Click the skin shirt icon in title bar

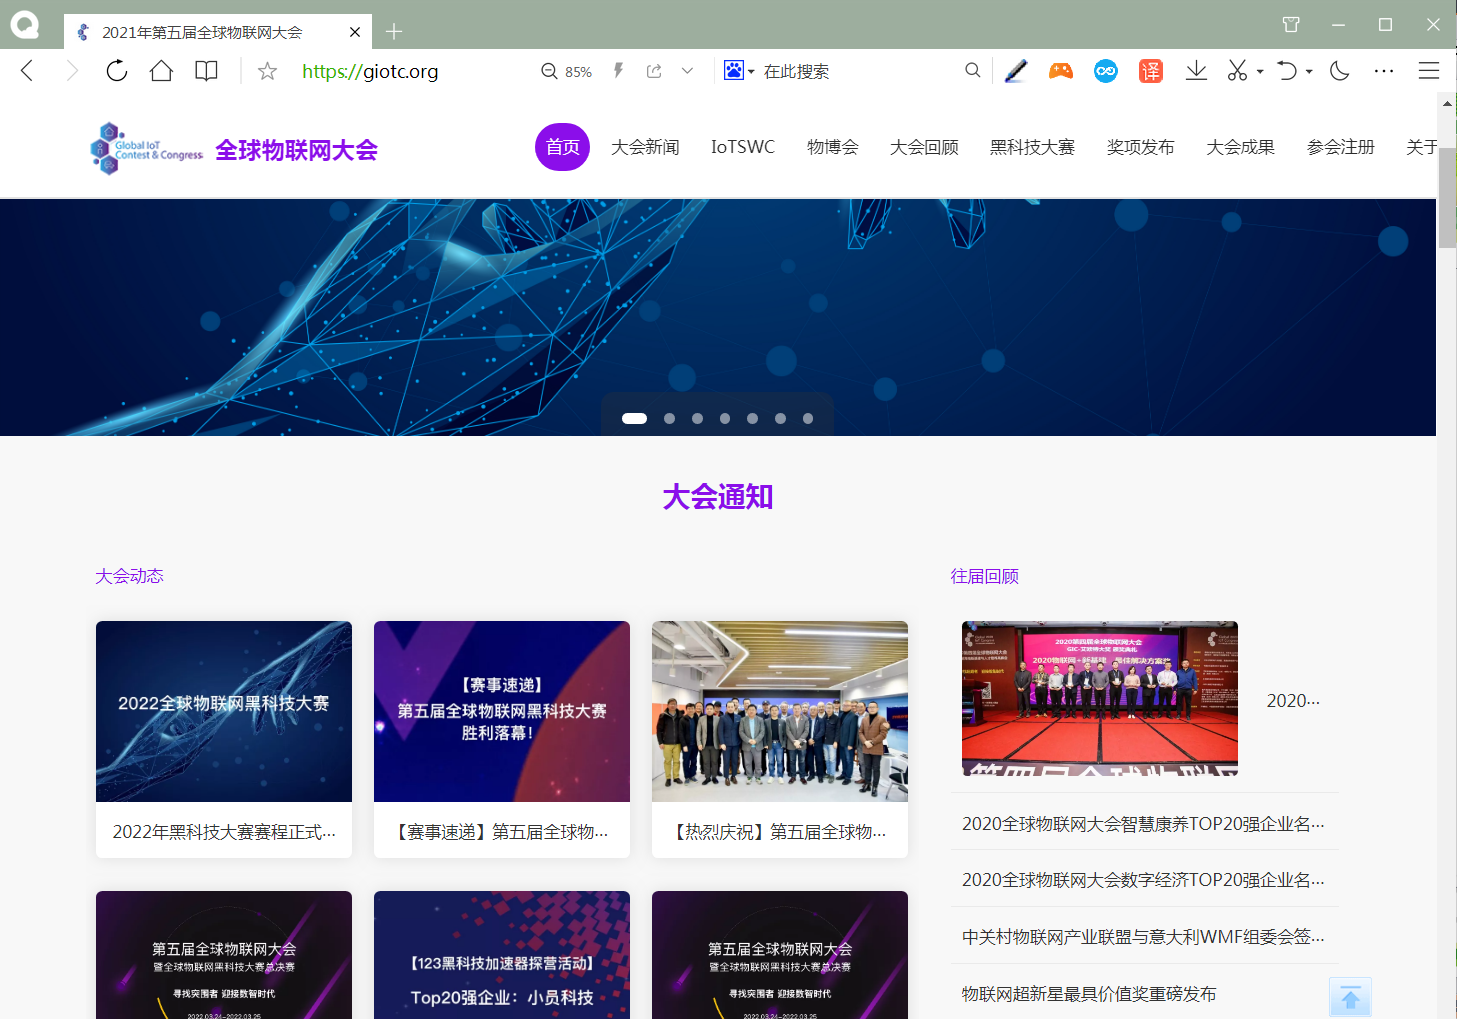tap(1291, 24)
